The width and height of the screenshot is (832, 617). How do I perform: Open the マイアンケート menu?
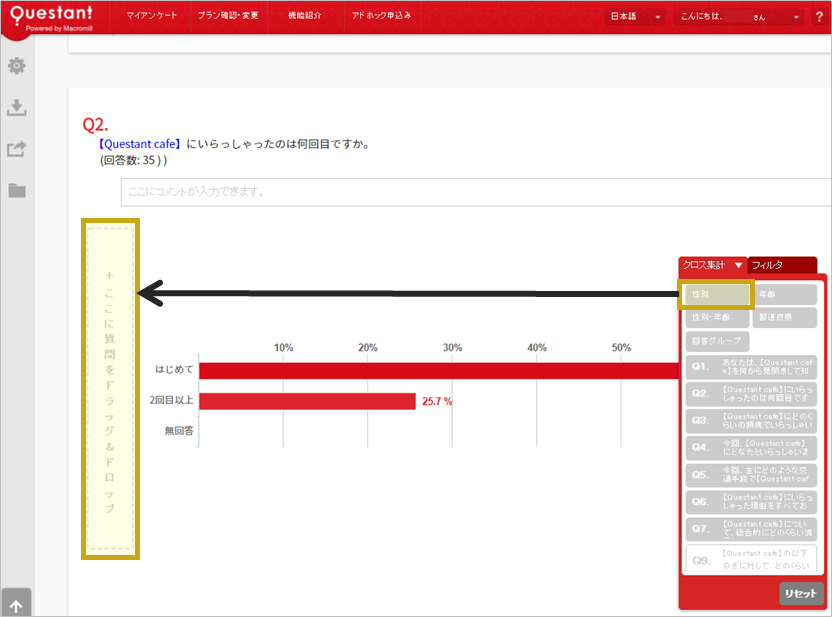click(x=151, y=16)
